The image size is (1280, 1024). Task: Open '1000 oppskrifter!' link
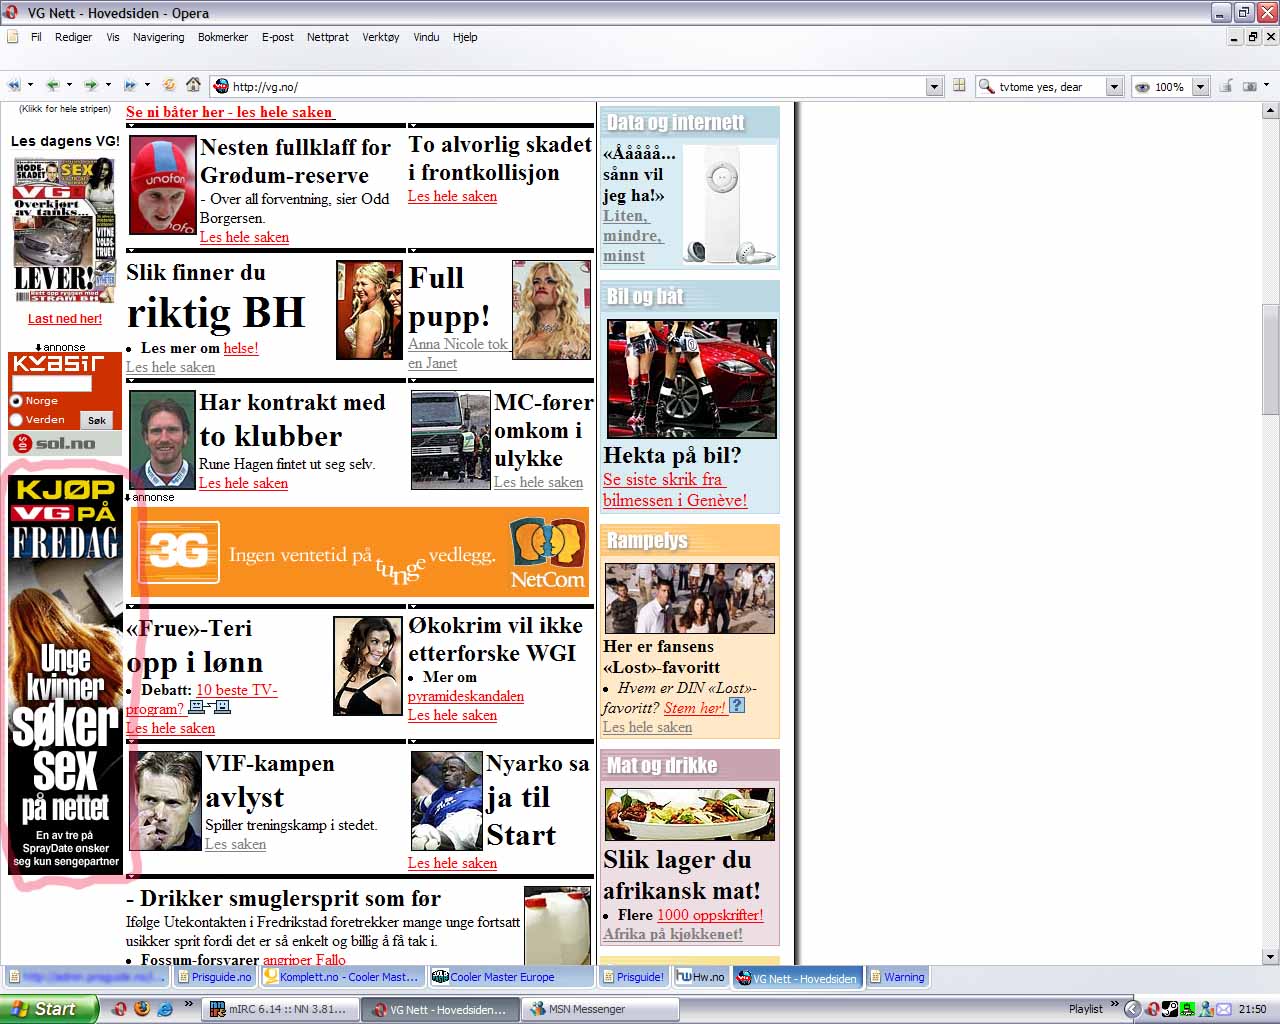(x=710, y=915)
